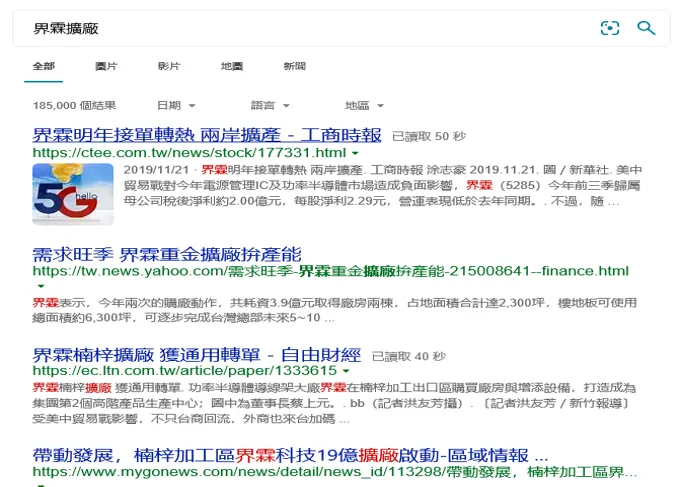
Task: Click the magnifying glass search icon
Action: click(646, 28)
